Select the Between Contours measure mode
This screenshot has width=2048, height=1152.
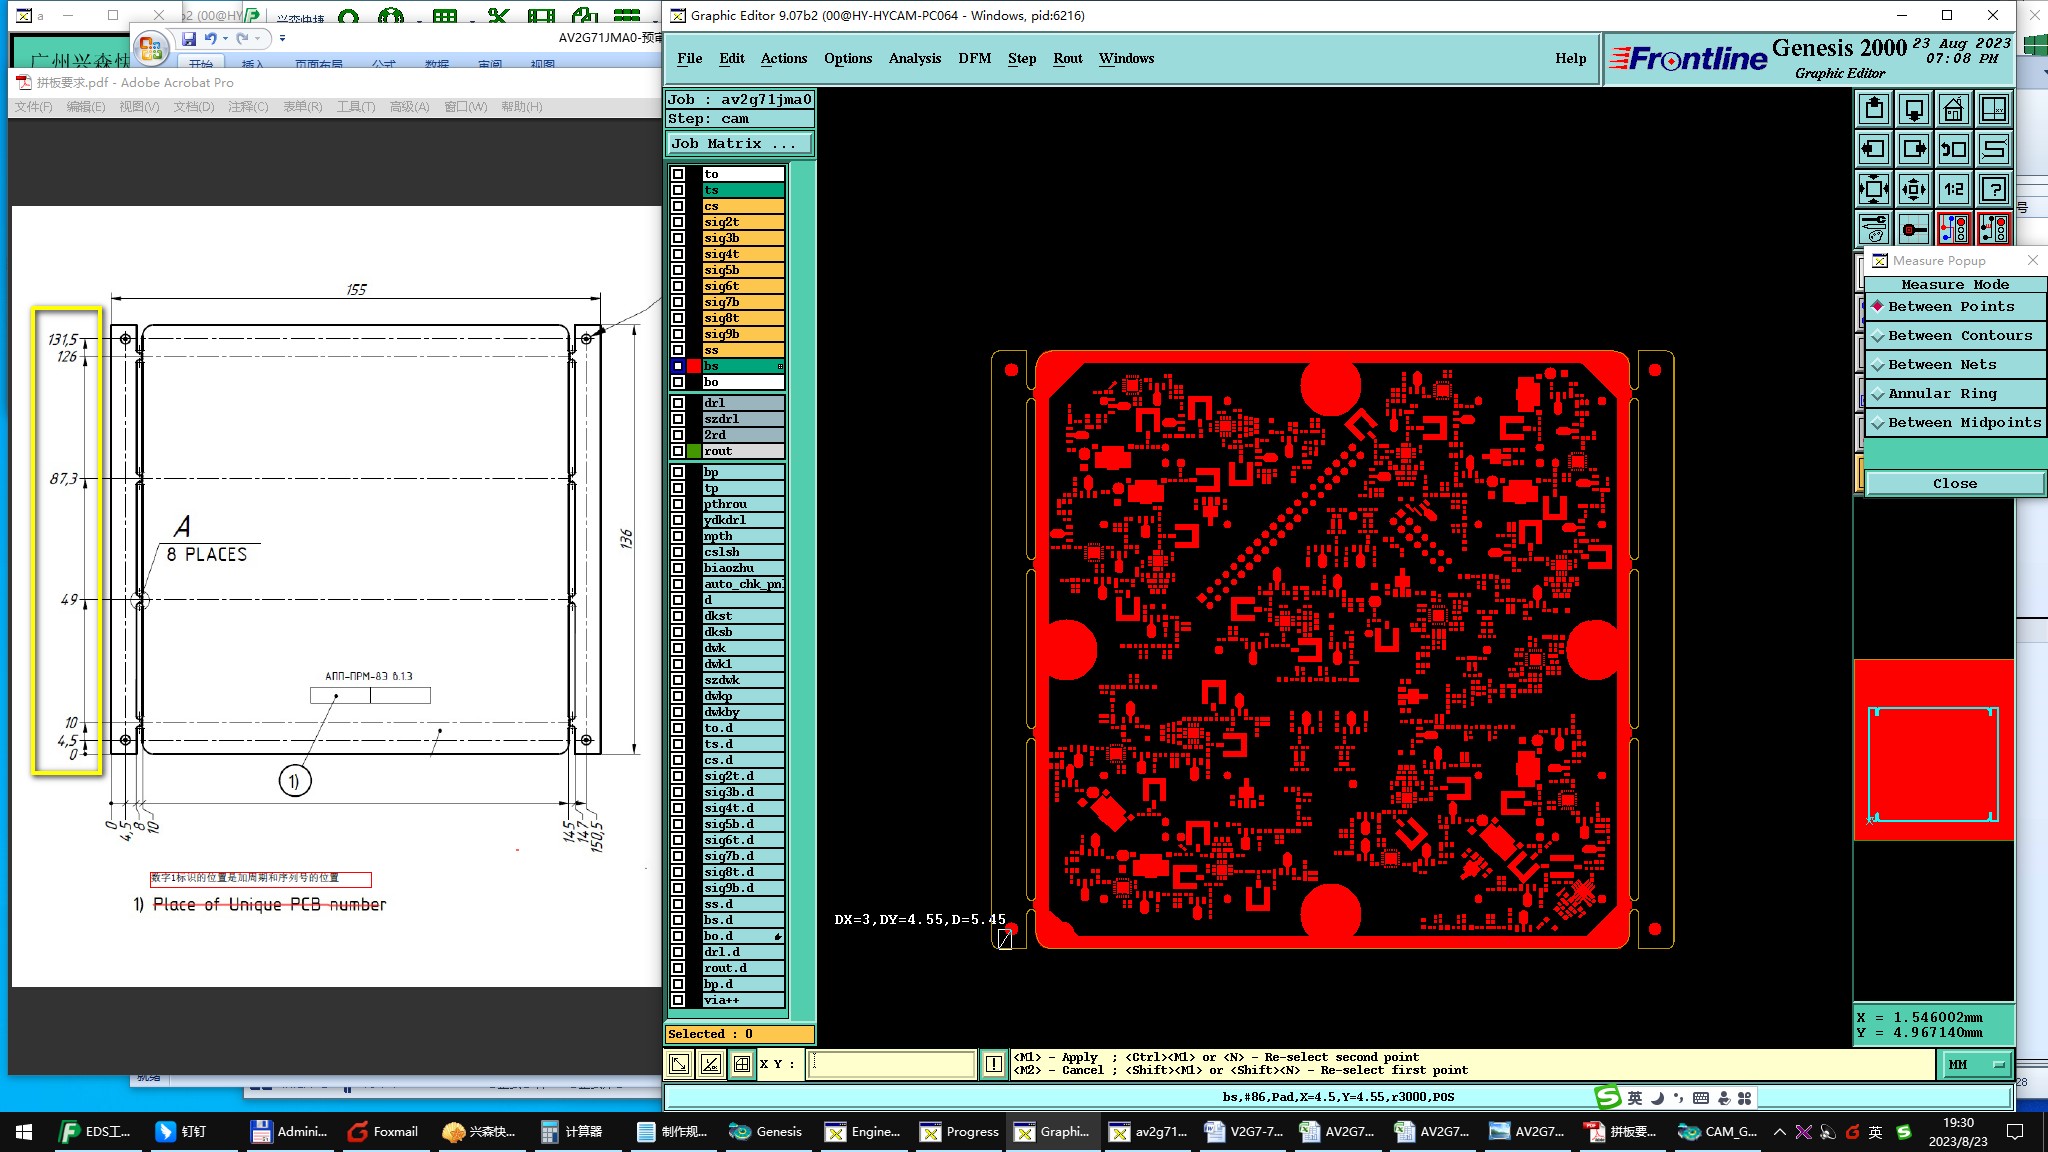pyautogui.click(x=1955, y=336)
